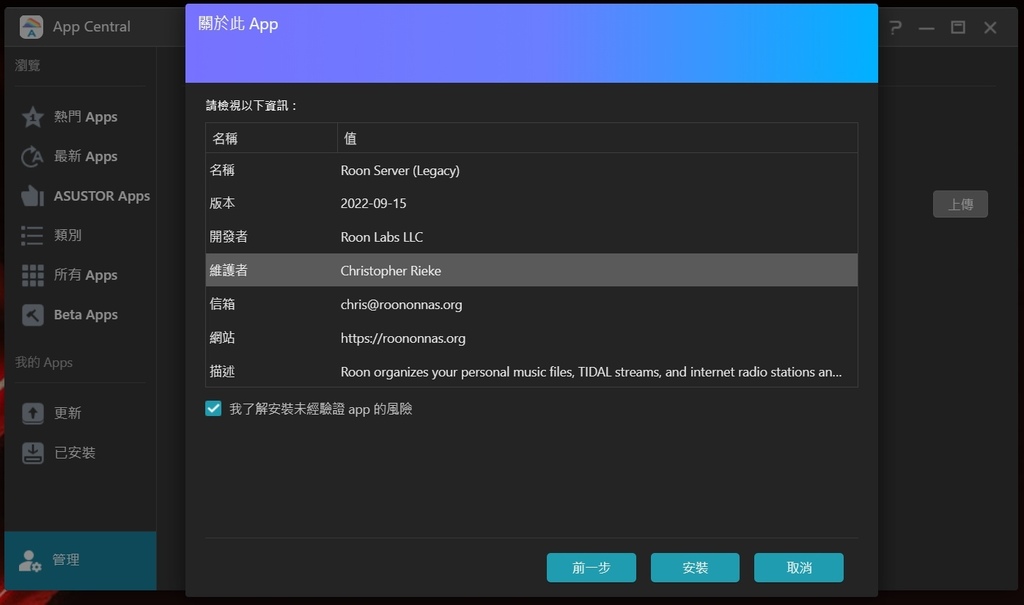Open 已安裝 in the sidebar
The image size is (1024, 605).
click(x=80, y=453)
